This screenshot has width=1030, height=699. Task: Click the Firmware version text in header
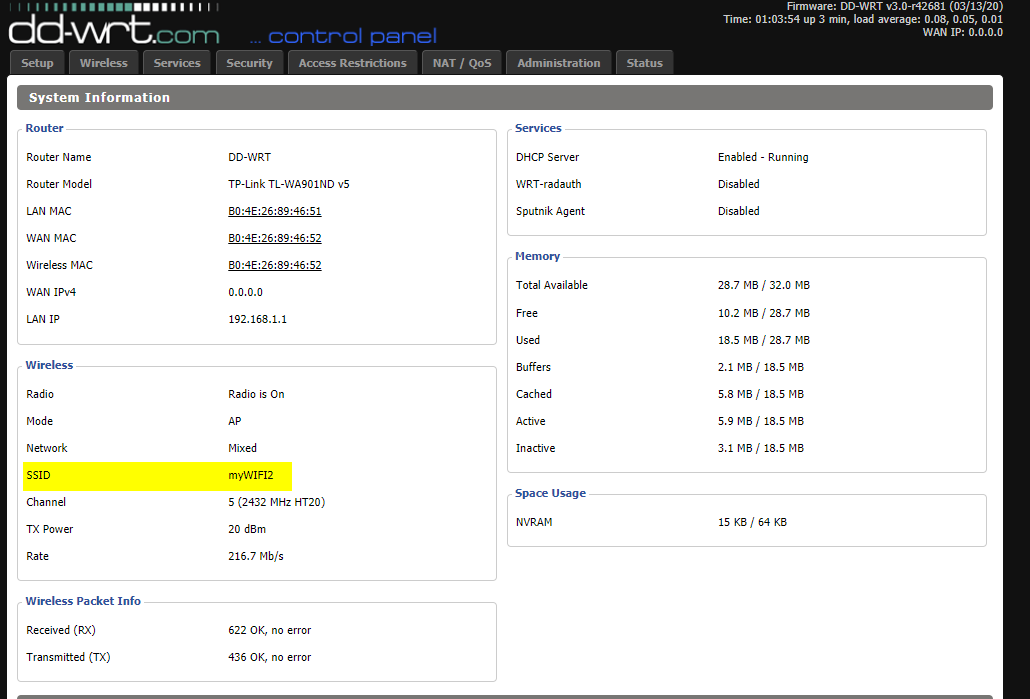point(895,6)
